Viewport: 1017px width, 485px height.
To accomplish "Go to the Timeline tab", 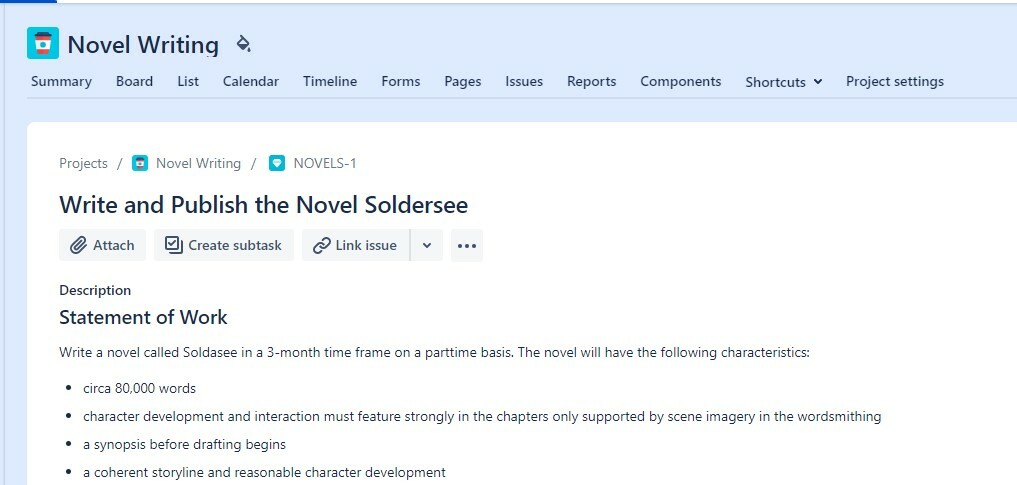I will [330, 82].
